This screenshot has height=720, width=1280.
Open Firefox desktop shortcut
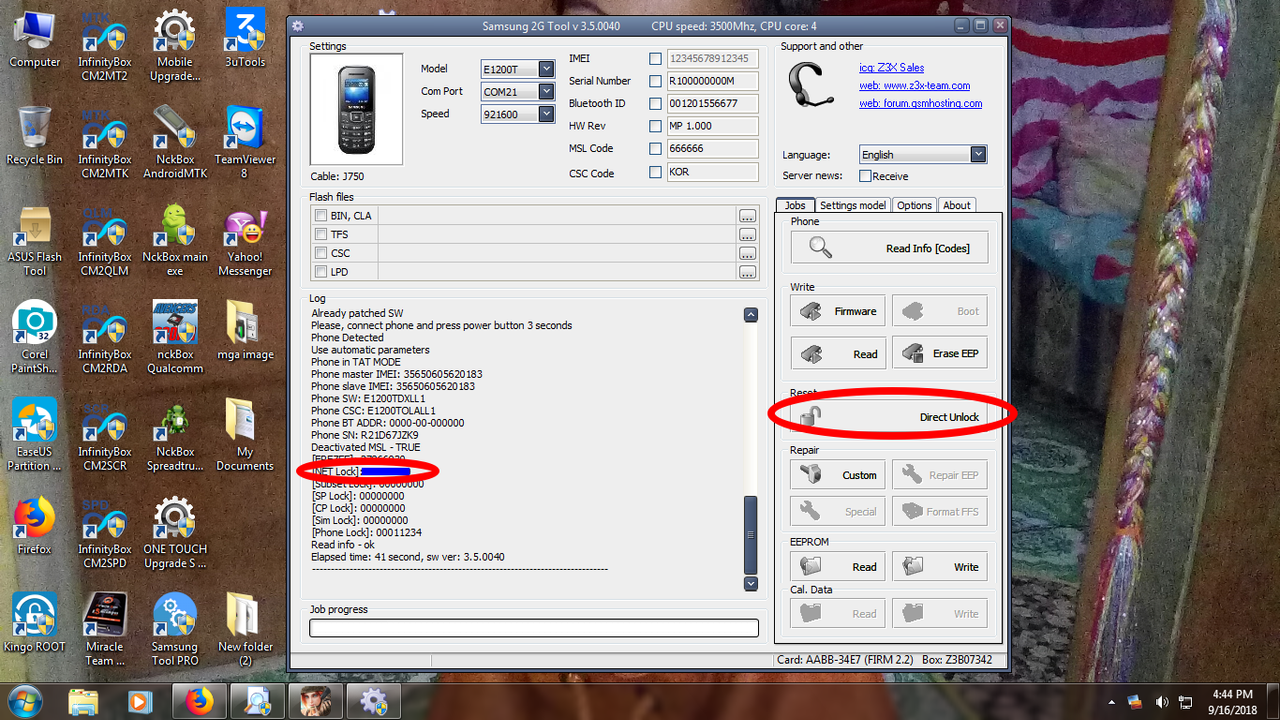(35, 526)
